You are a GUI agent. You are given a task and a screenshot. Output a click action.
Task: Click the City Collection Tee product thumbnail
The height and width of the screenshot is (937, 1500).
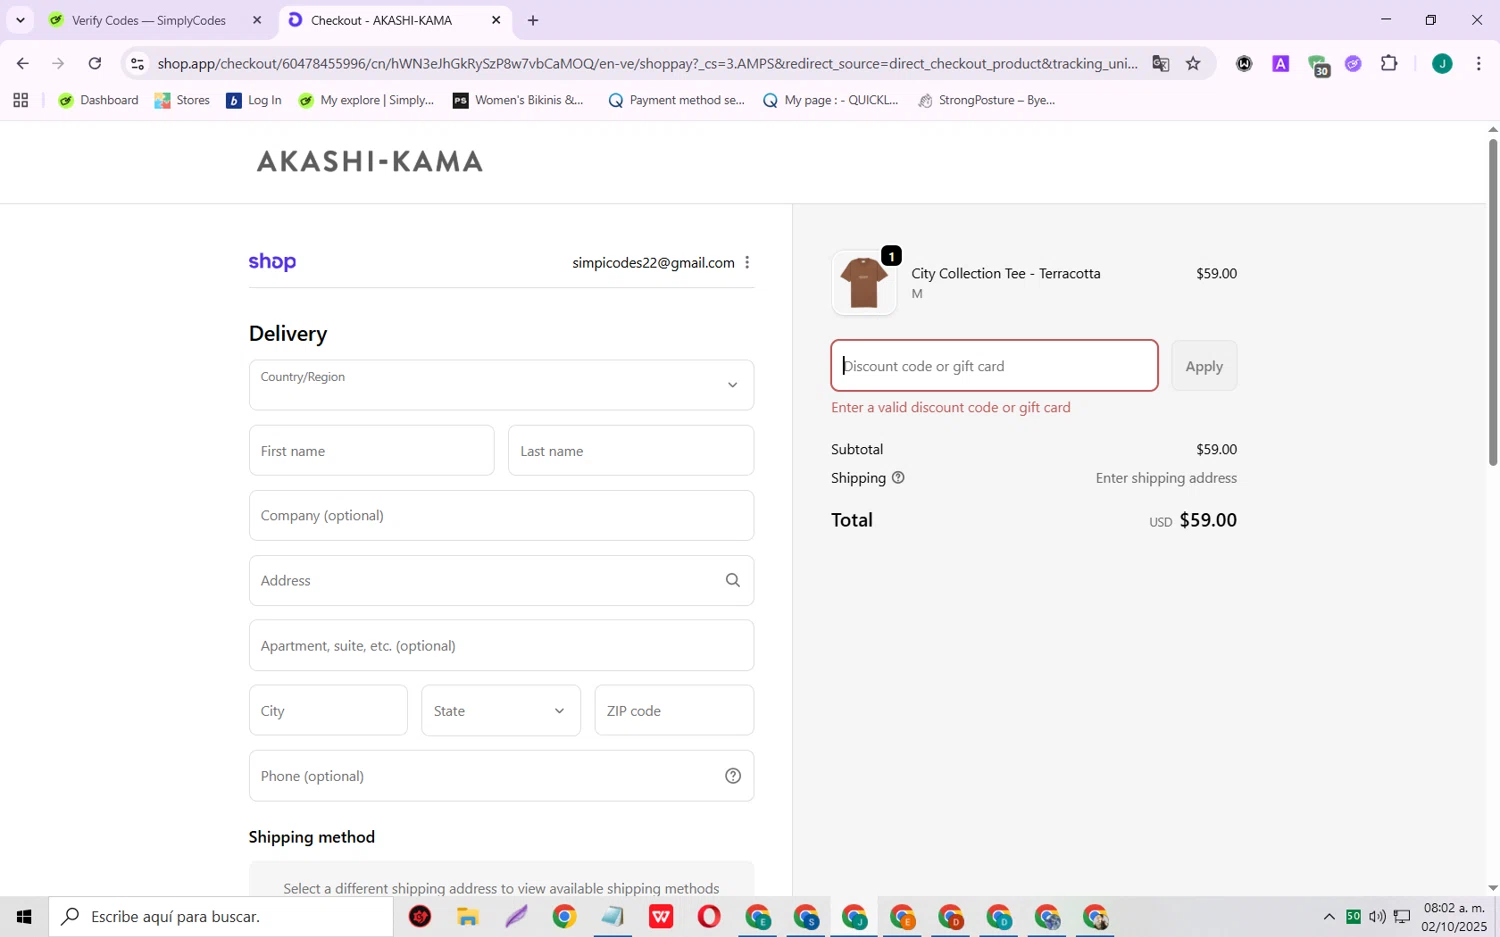coord(864,283)
